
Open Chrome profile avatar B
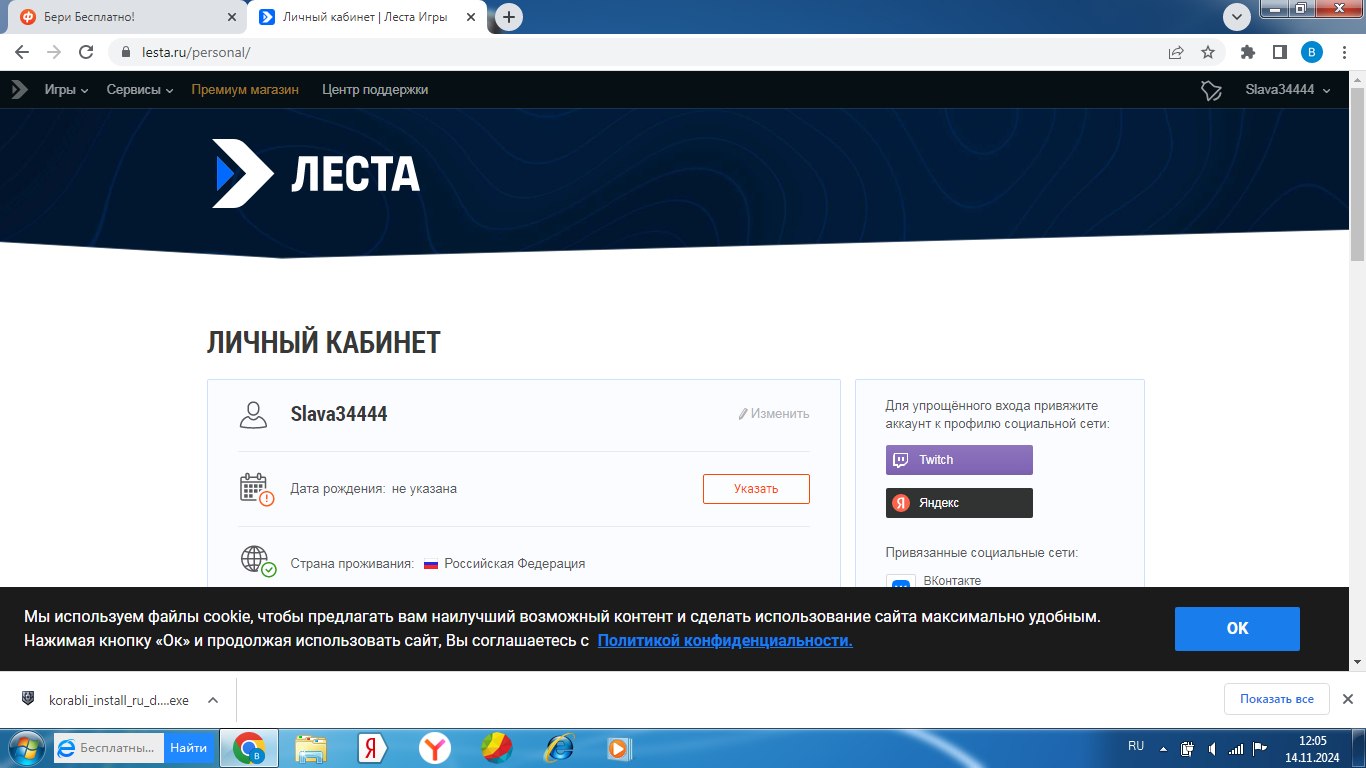coord(1311,52)
